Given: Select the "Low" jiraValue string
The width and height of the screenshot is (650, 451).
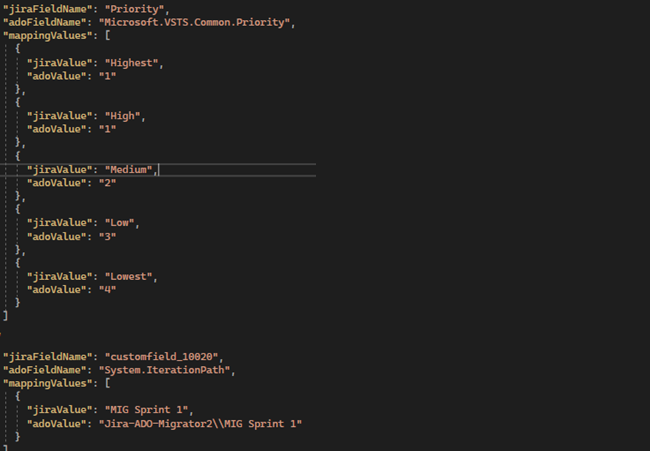Looking at the screenshot, I should [122, 223].
